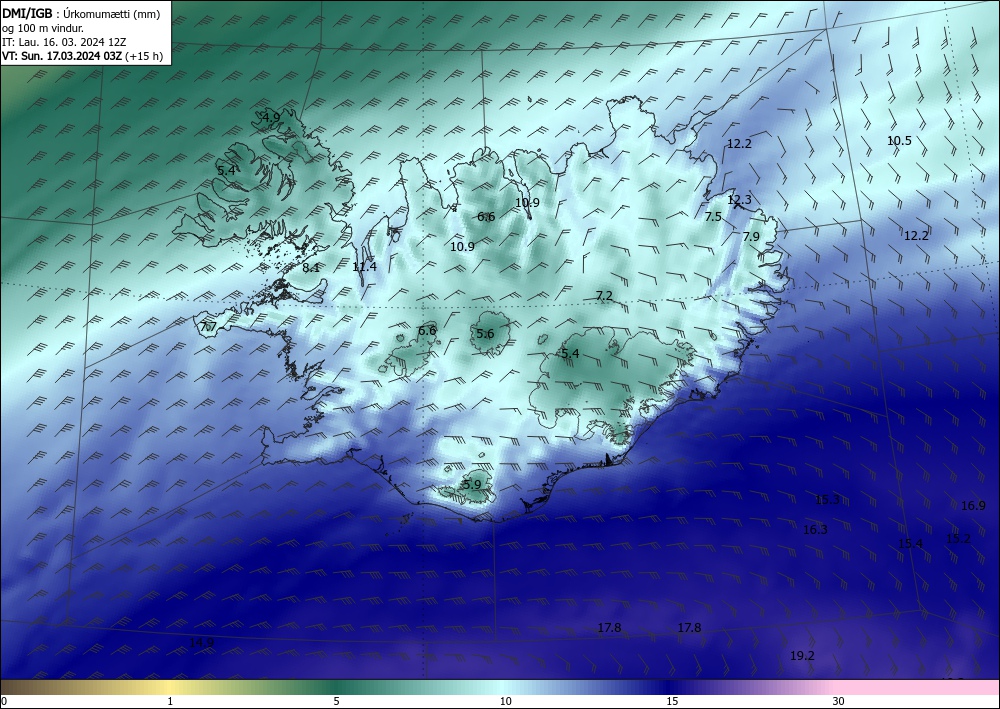Select the 'IT: Lau. 16. 03. 2024 12Z' line
This screenshot has height=709, width=1000.
tap(64, 42)
